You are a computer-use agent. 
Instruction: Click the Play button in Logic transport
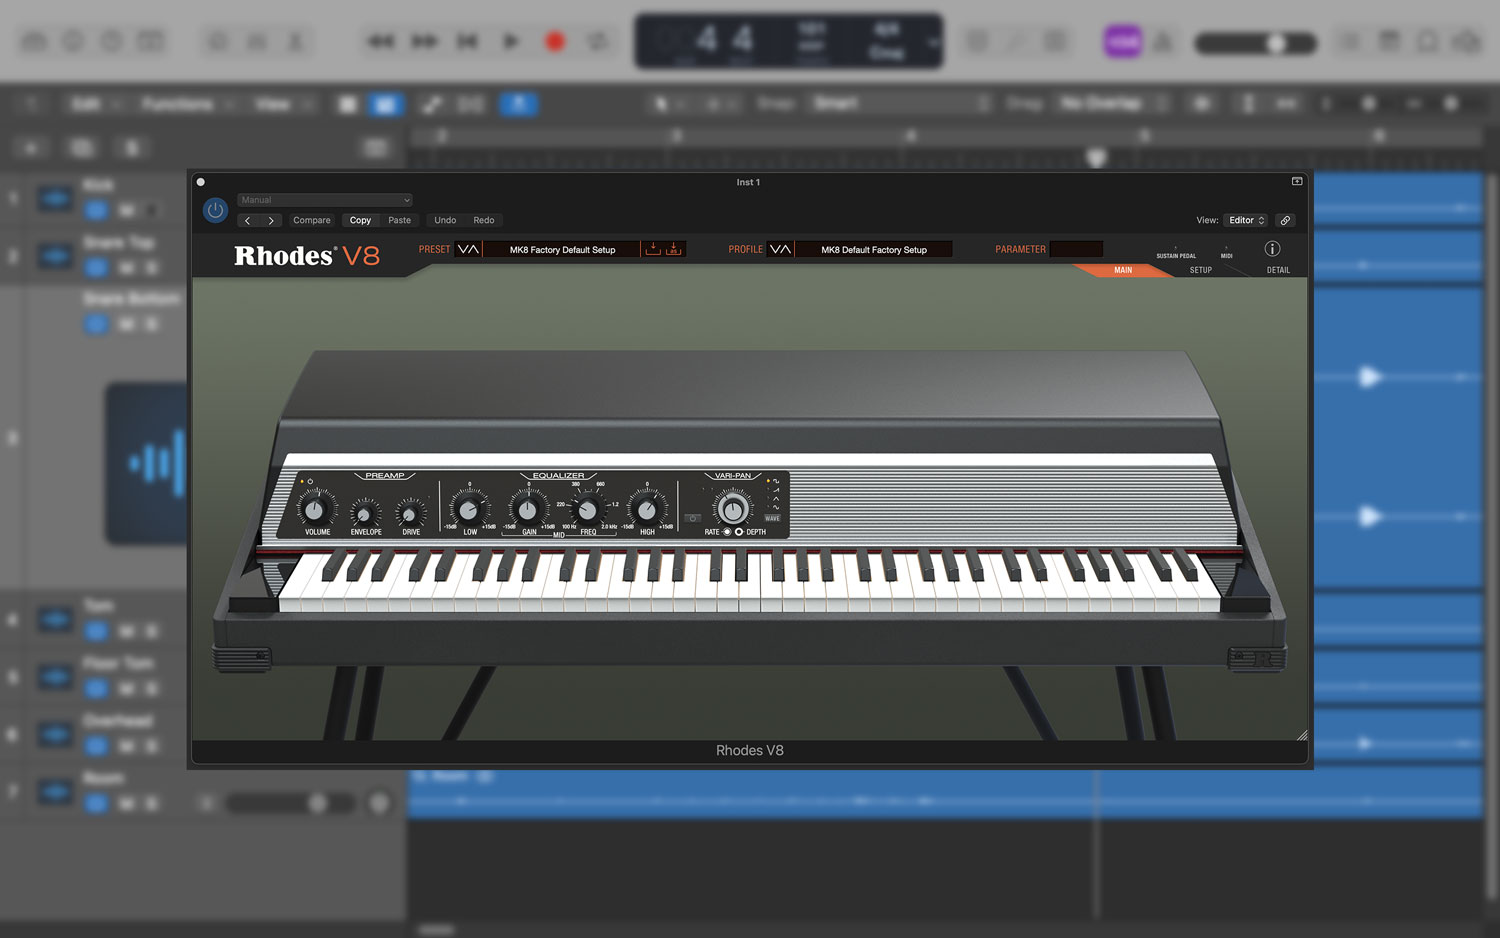(511, 41)
